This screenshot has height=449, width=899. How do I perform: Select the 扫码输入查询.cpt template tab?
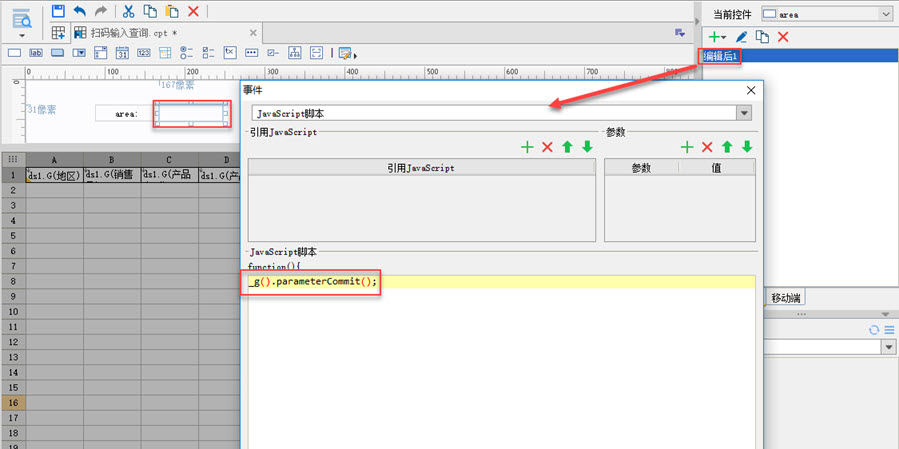(166, 33)
